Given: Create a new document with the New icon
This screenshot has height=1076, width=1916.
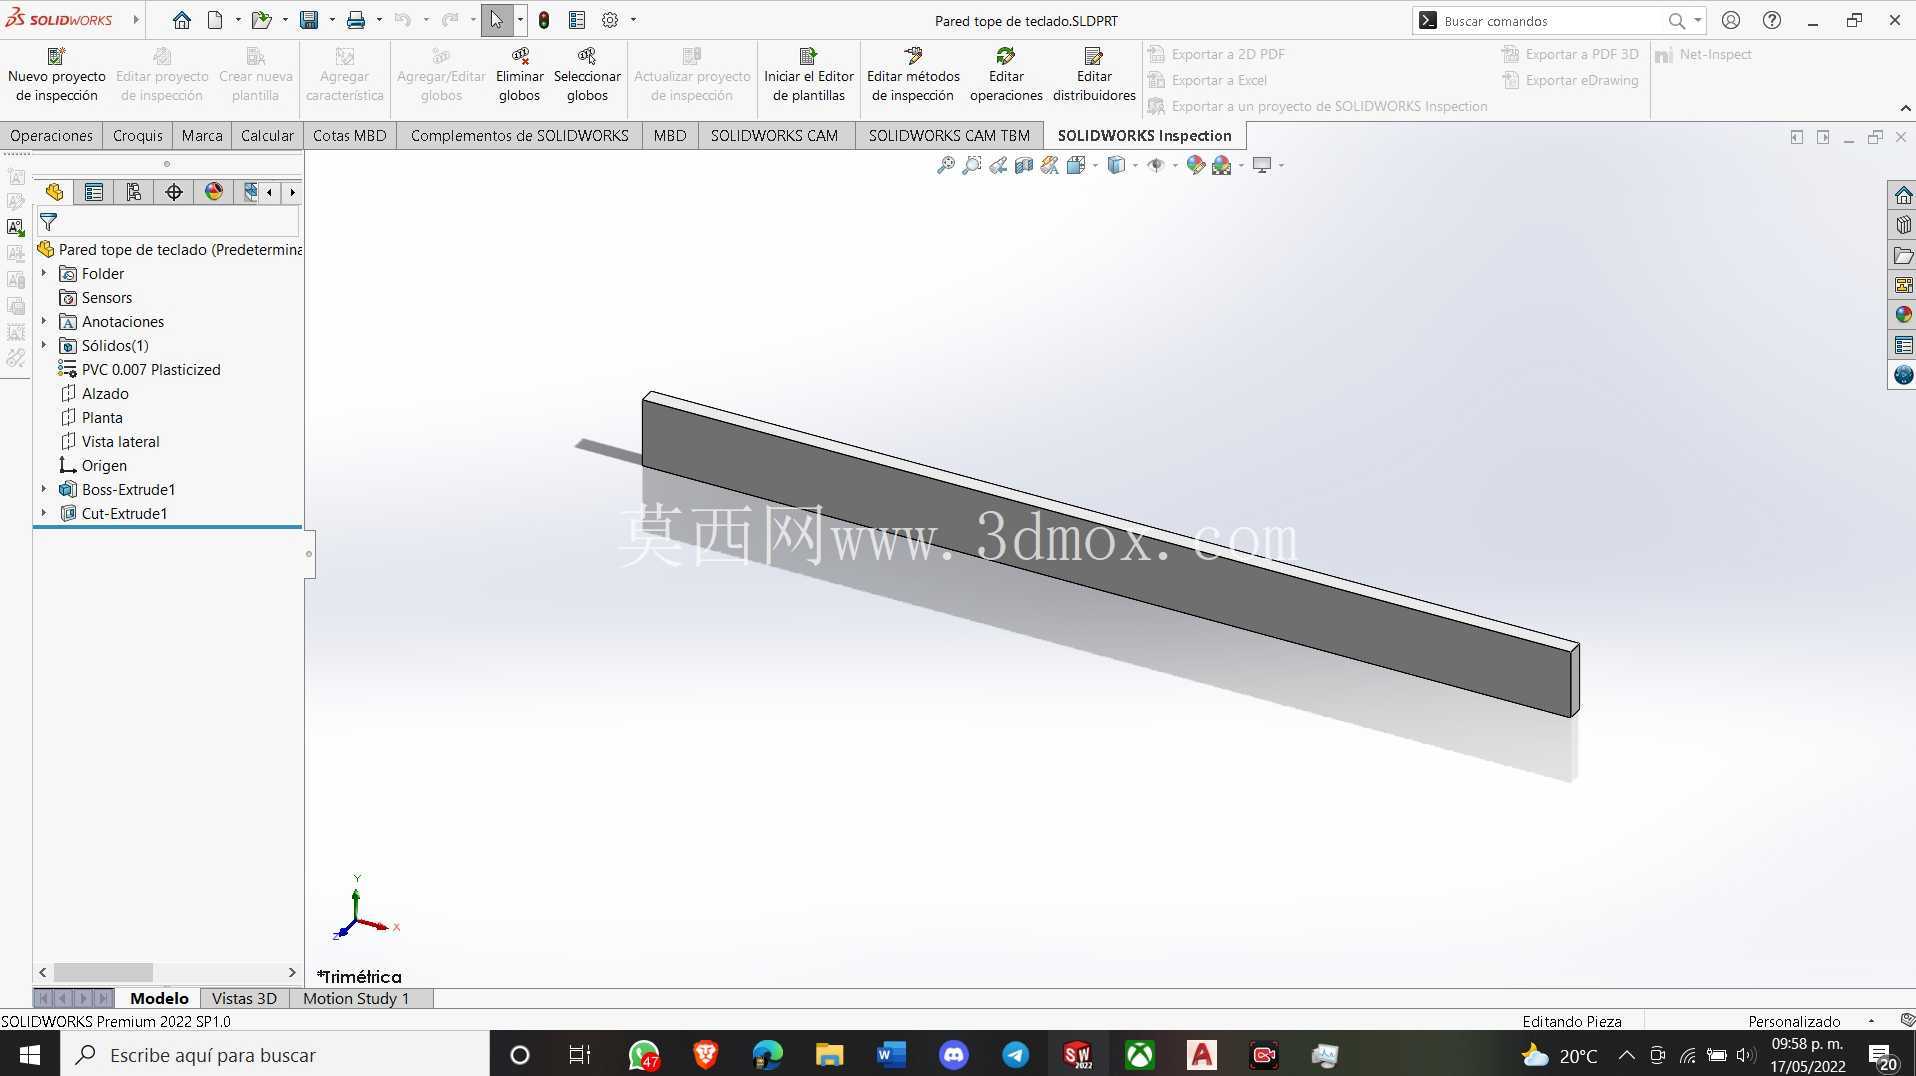Looking at the screenshot, I should coord(215,20).
